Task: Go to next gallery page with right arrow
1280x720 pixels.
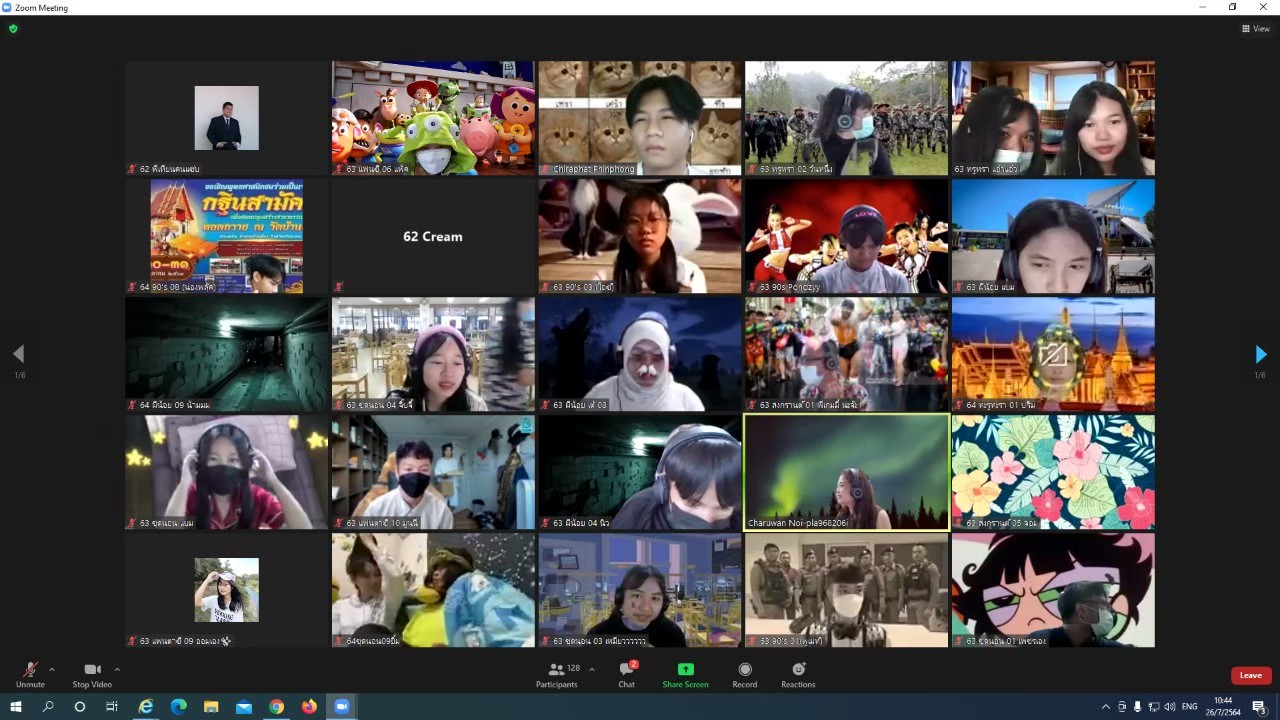Action: [x=1260, y=354]
